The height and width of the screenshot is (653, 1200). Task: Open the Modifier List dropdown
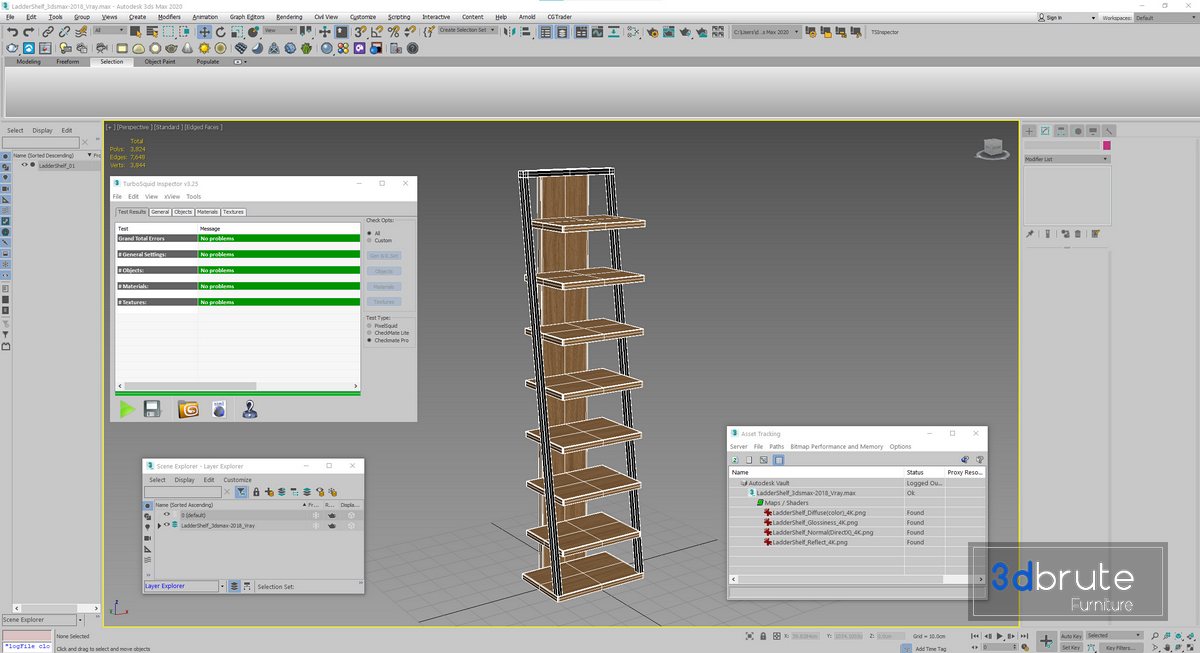[1066, 159]
